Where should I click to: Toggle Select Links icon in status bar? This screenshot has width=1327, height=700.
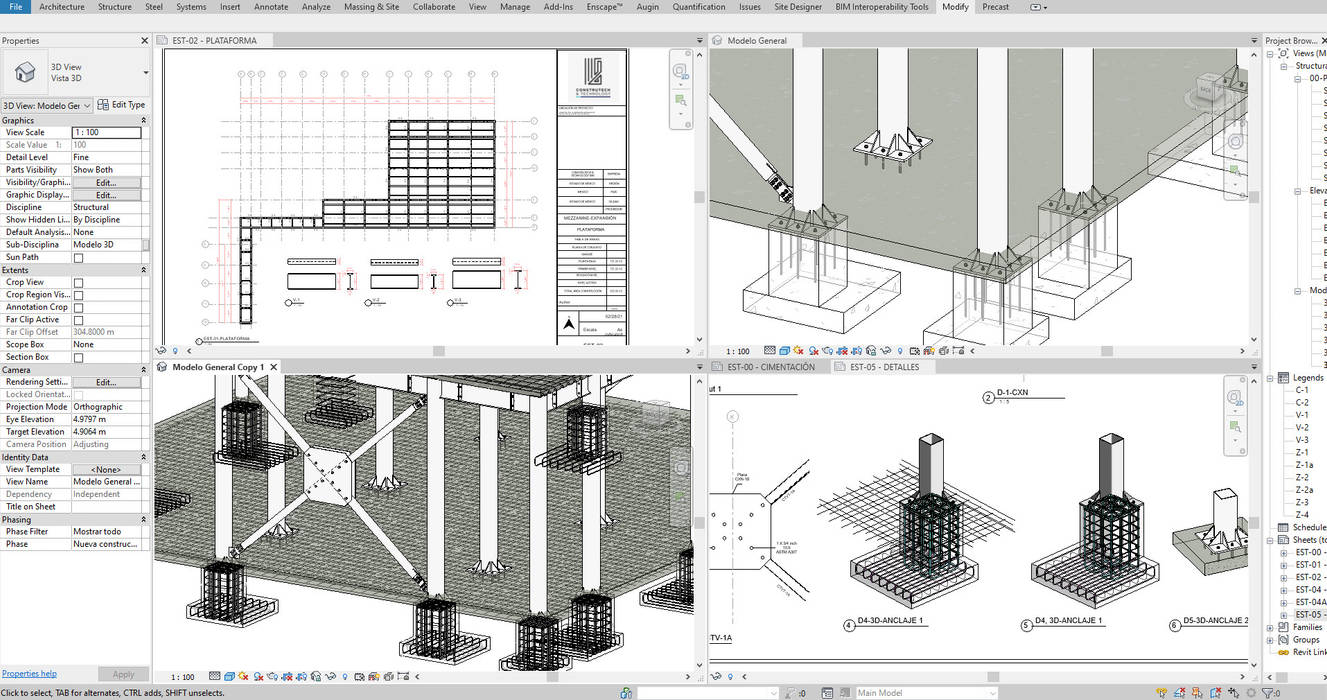[x=1161, y=692]
